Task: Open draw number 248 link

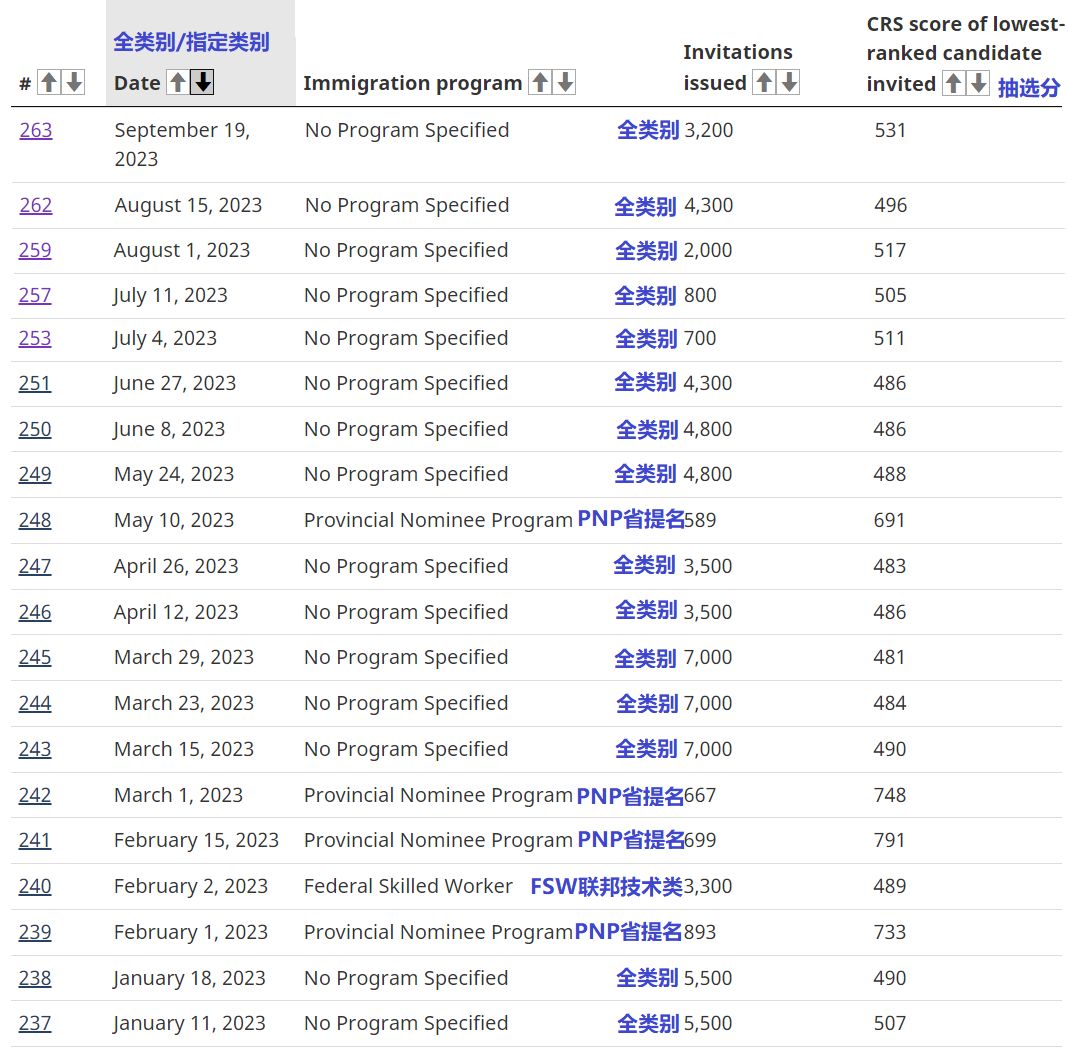Action: pos(35,520)
